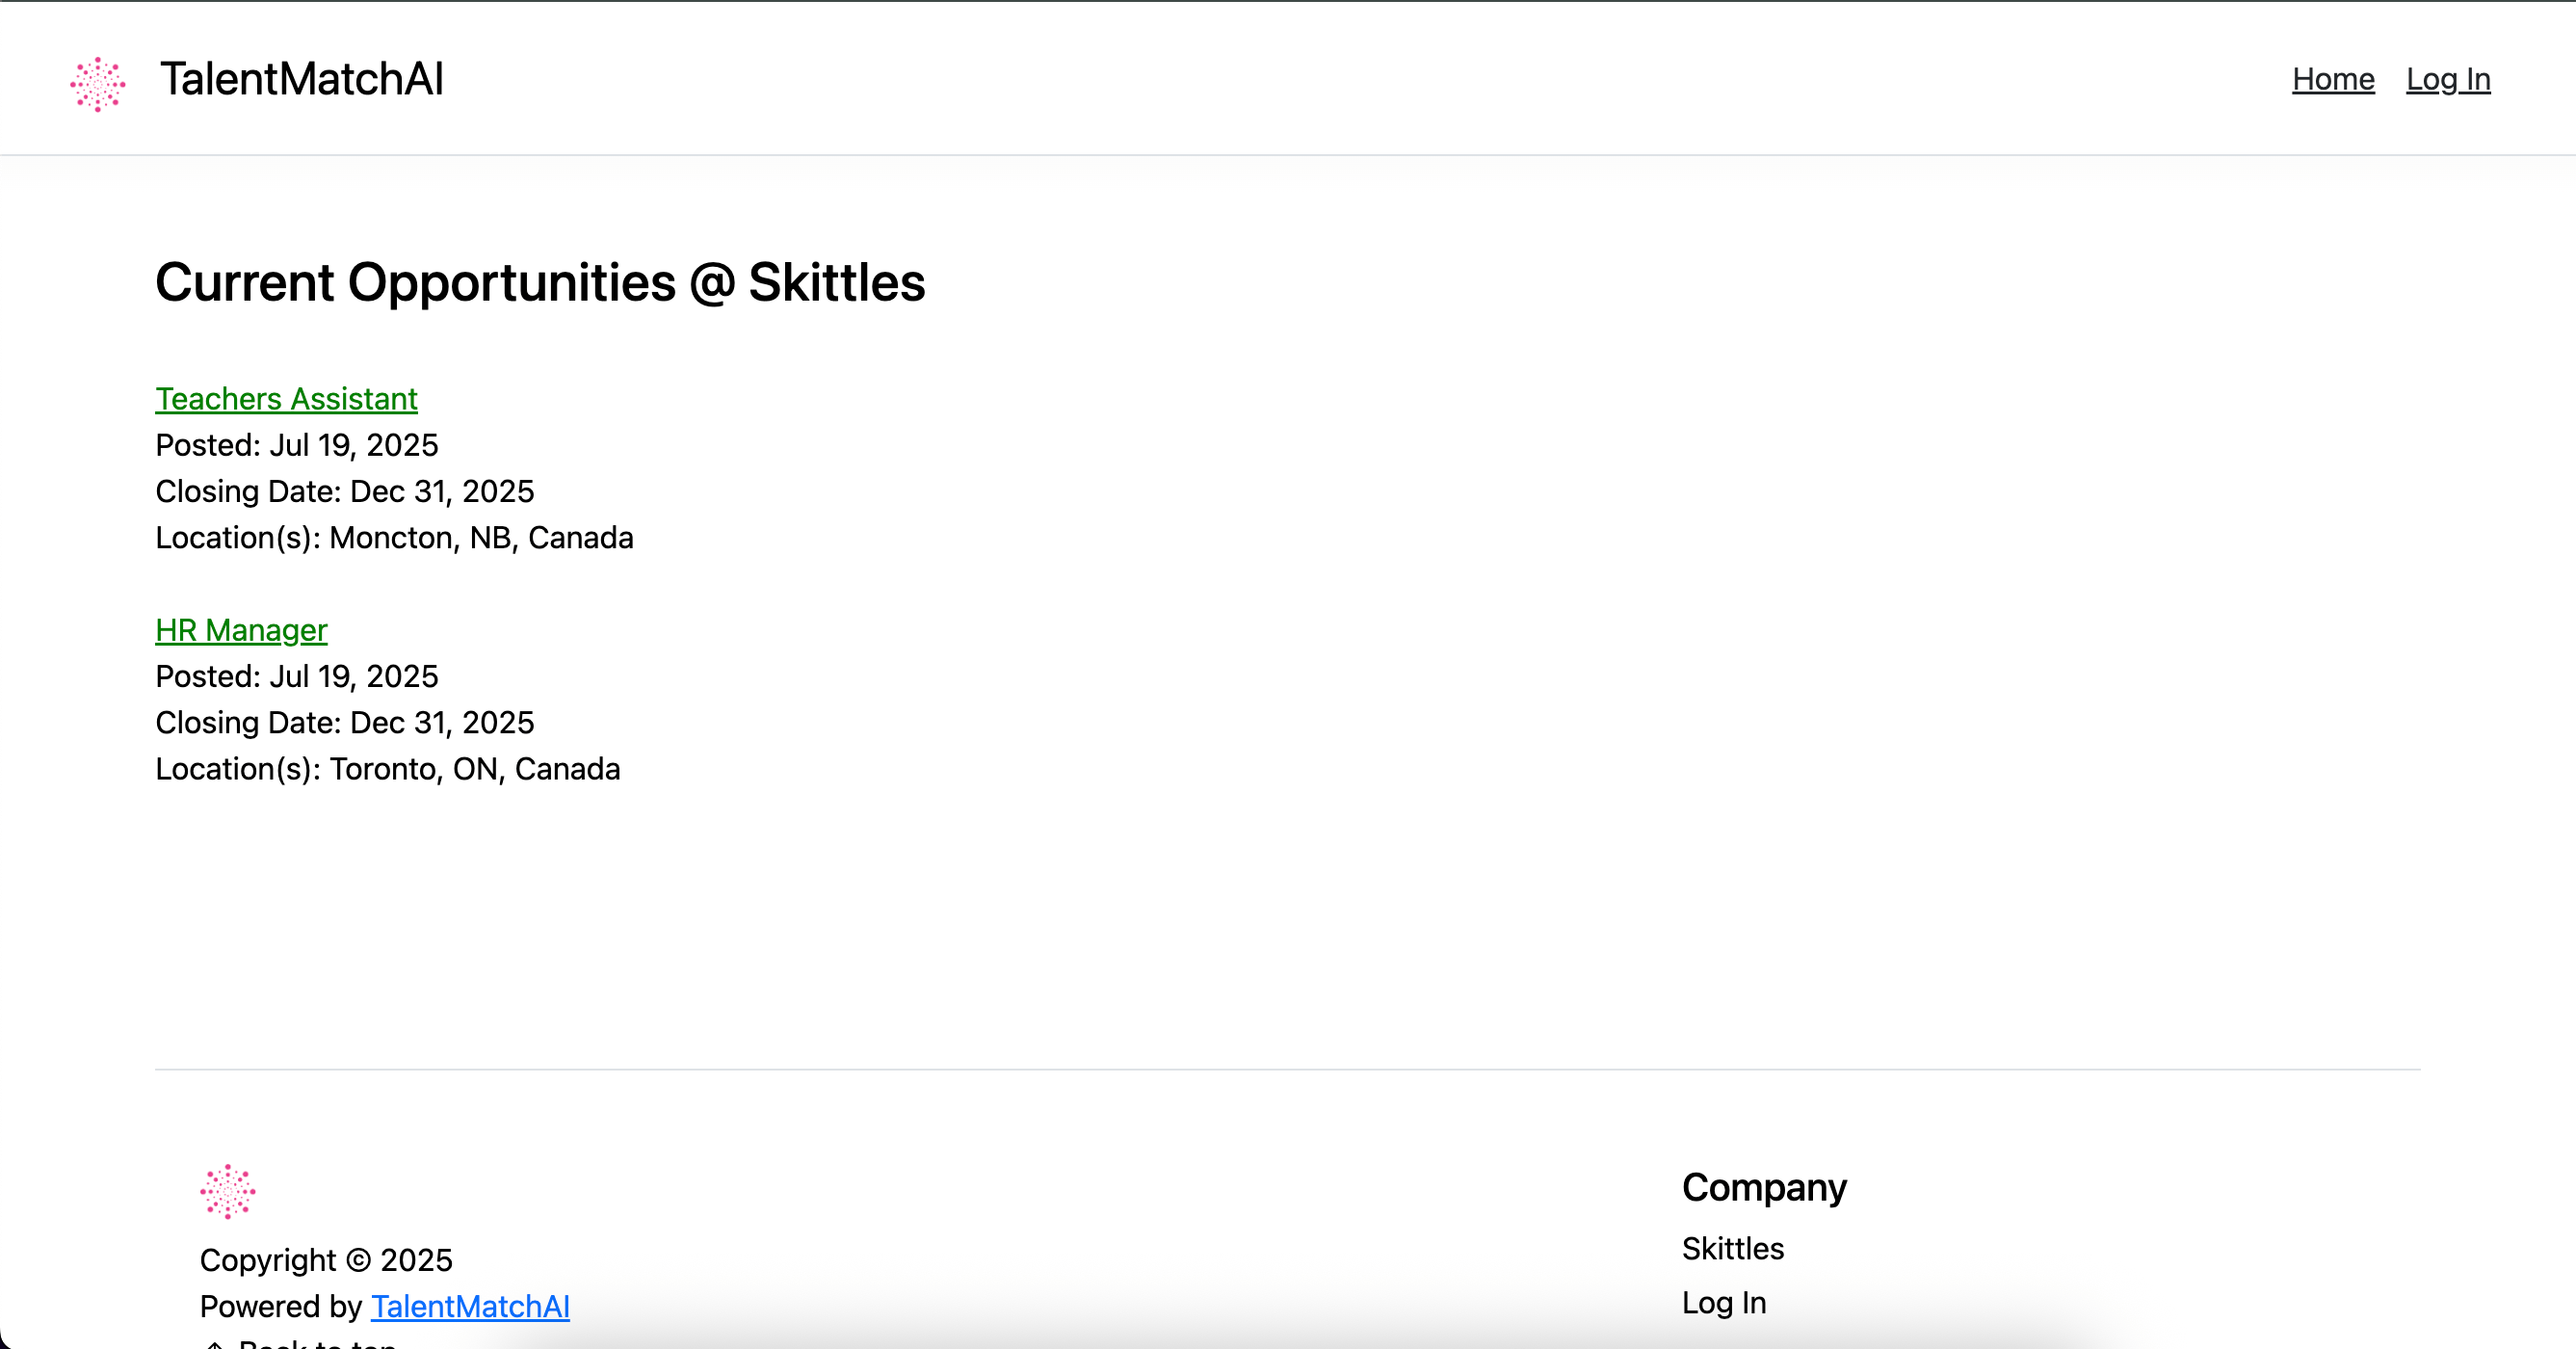Click Log In in the top navigation
Viewport: 2576px width, 1349px height.
pos(2447,79)
